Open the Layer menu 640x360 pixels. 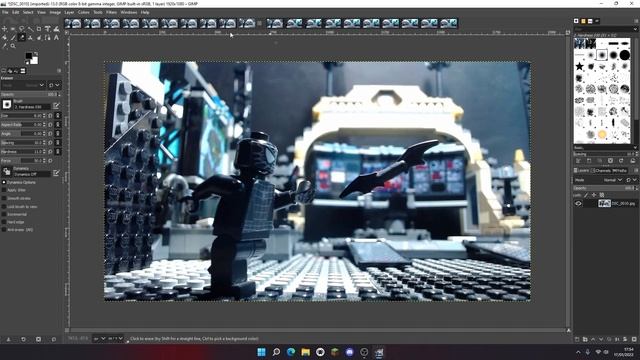pos(69,12)
